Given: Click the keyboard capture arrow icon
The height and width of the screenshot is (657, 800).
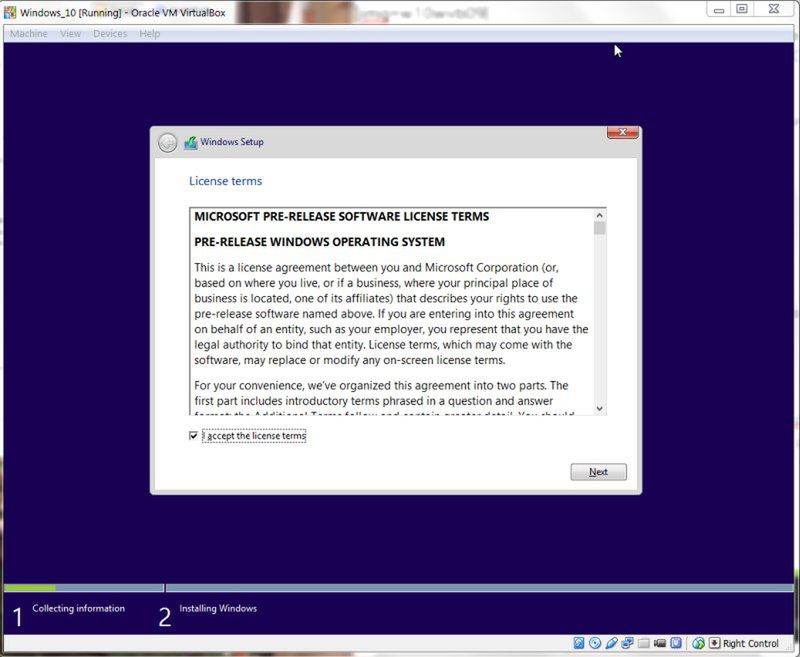Looking at the screenshot, I should point(715,643).
